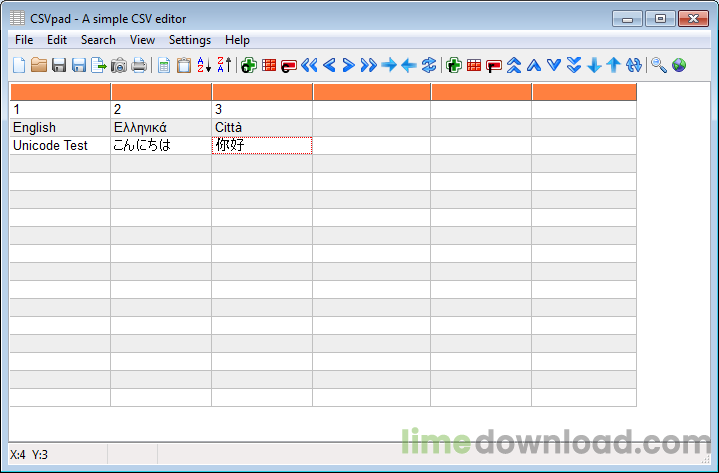Delete row with the red R icon
Image resolution: width=719 pixels, height=473 pixels.
493,66
